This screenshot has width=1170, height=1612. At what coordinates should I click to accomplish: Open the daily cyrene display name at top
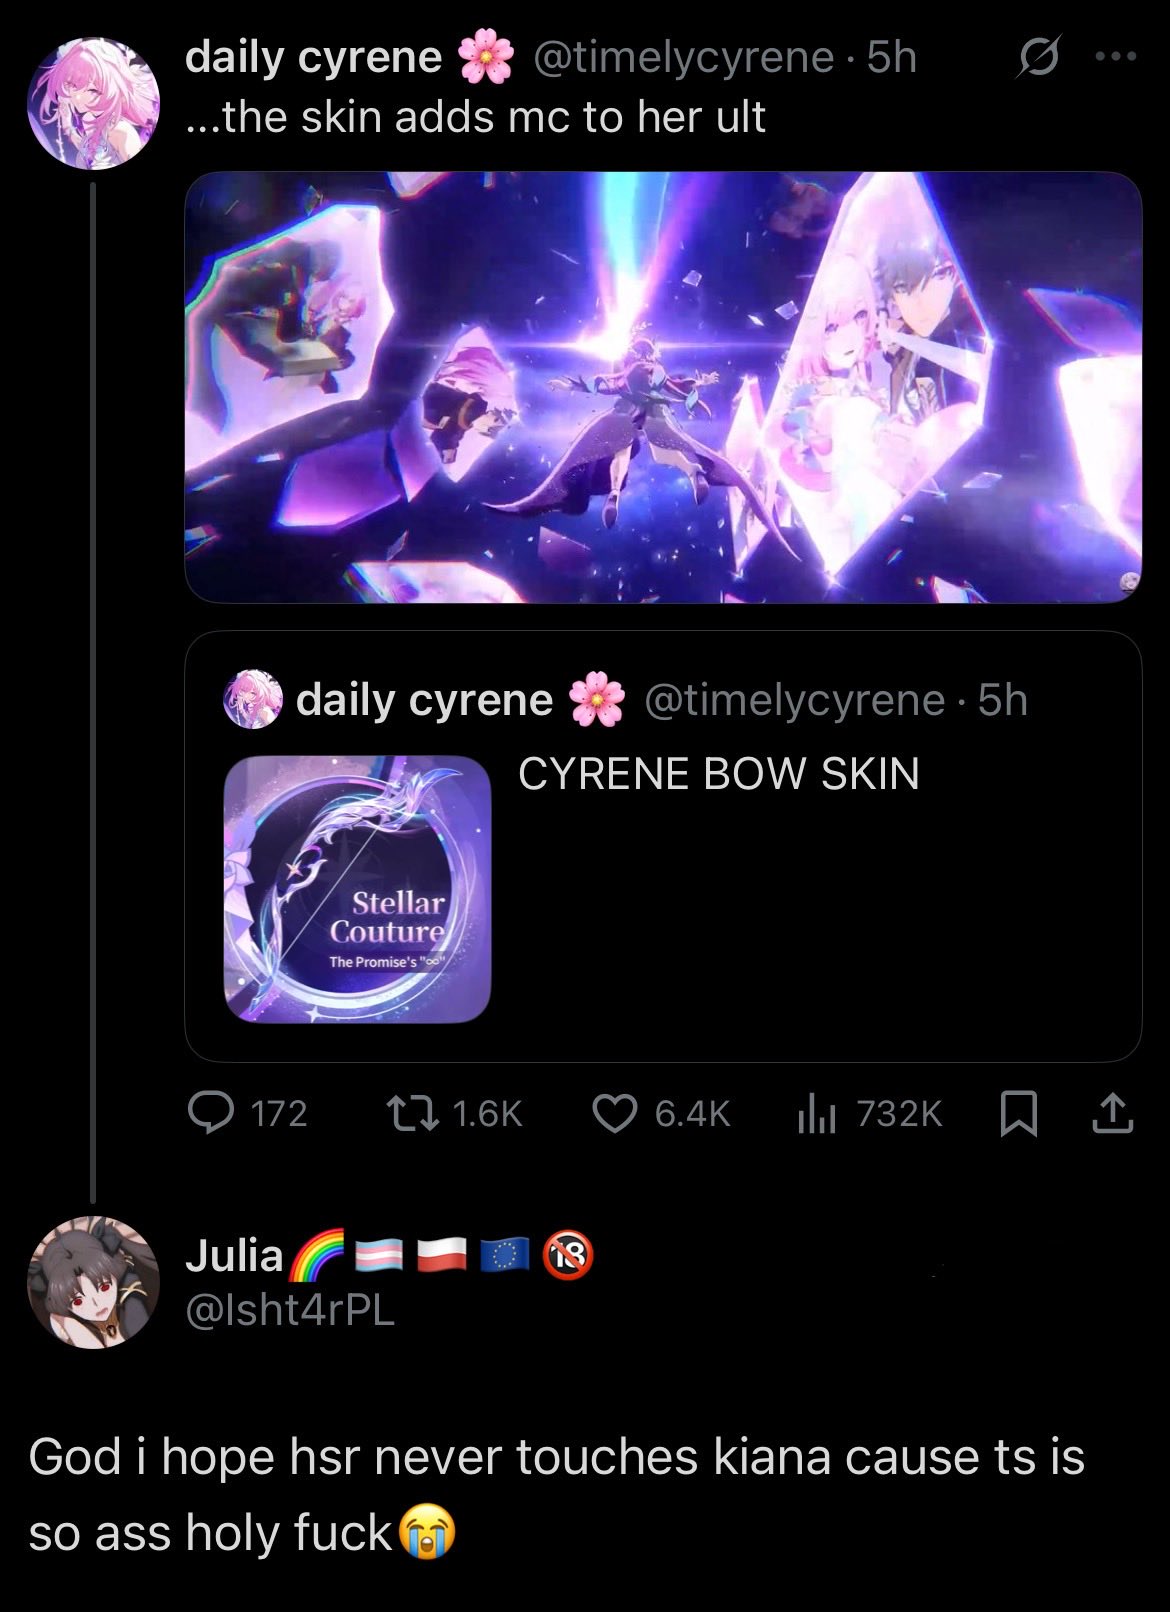click(x=313, y=58)
